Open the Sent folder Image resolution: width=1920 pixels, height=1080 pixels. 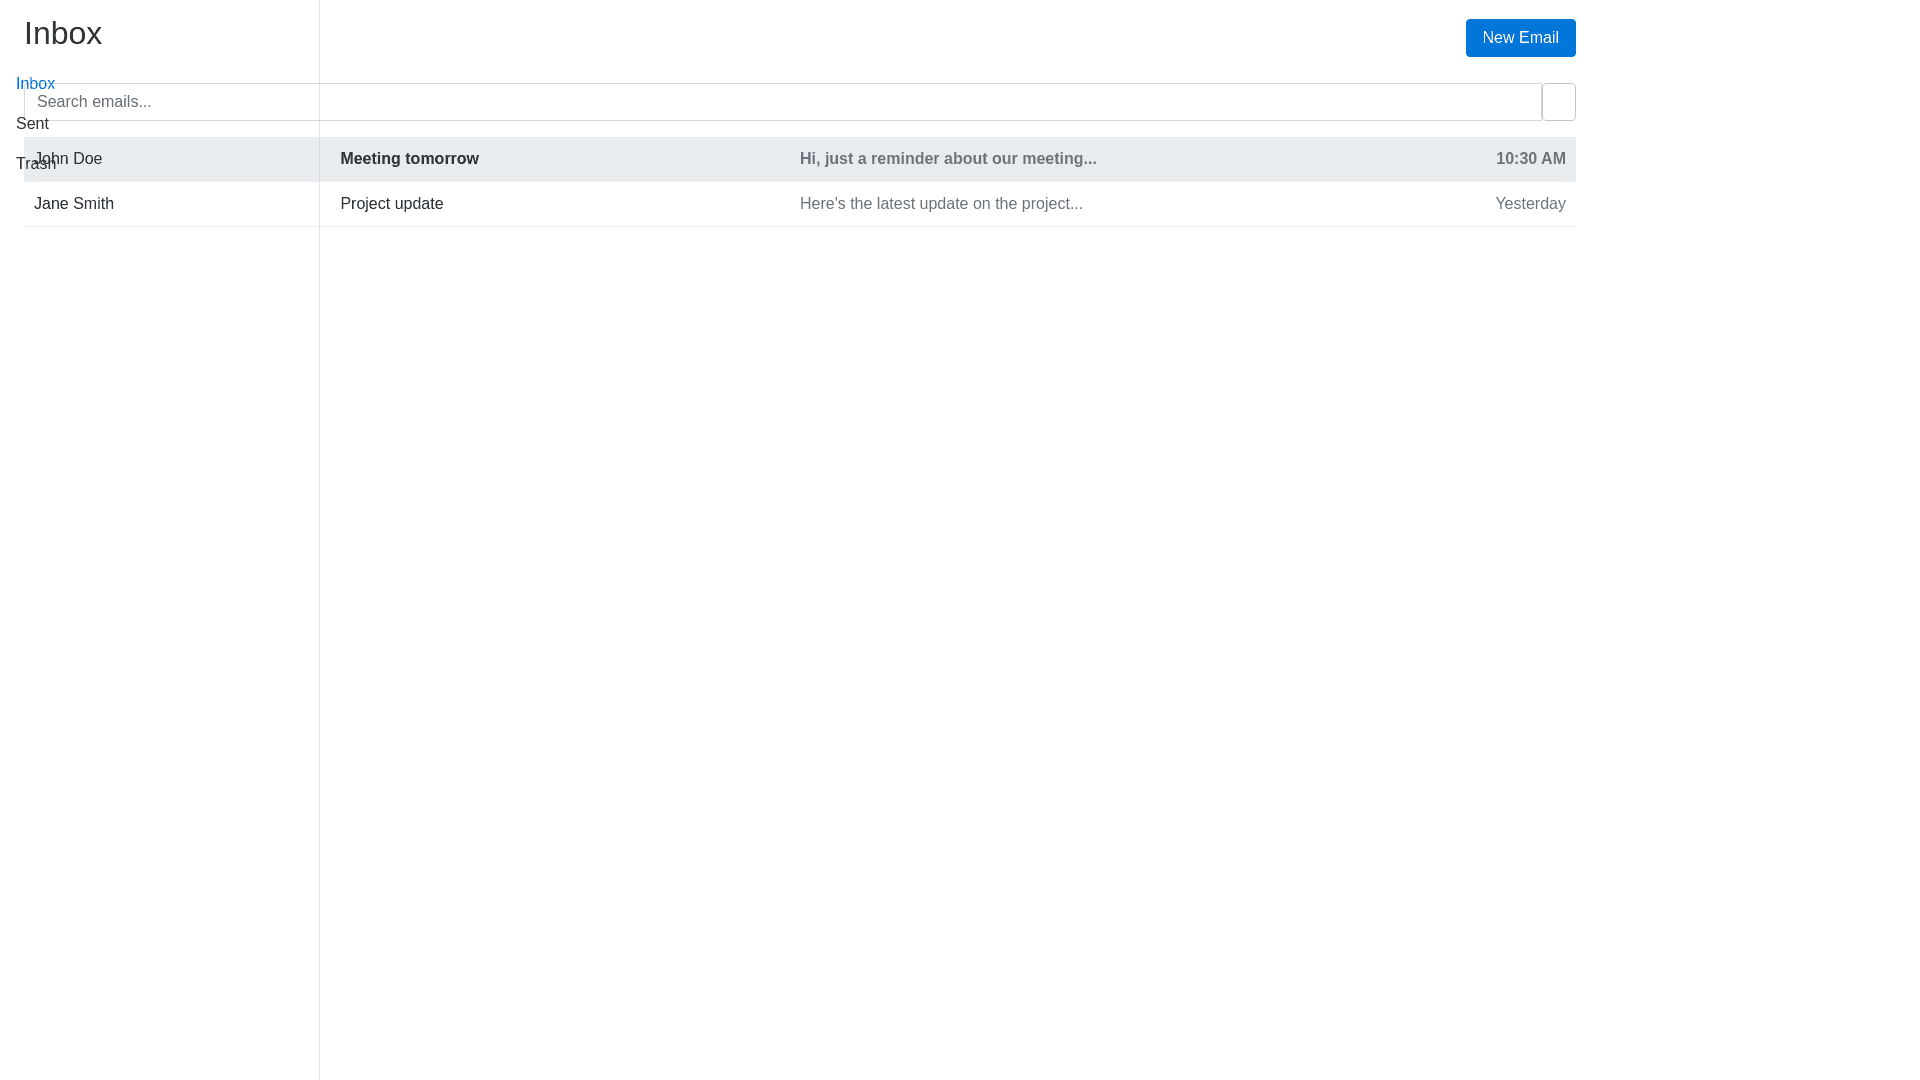pyautogui.click(x=32, y=123)
